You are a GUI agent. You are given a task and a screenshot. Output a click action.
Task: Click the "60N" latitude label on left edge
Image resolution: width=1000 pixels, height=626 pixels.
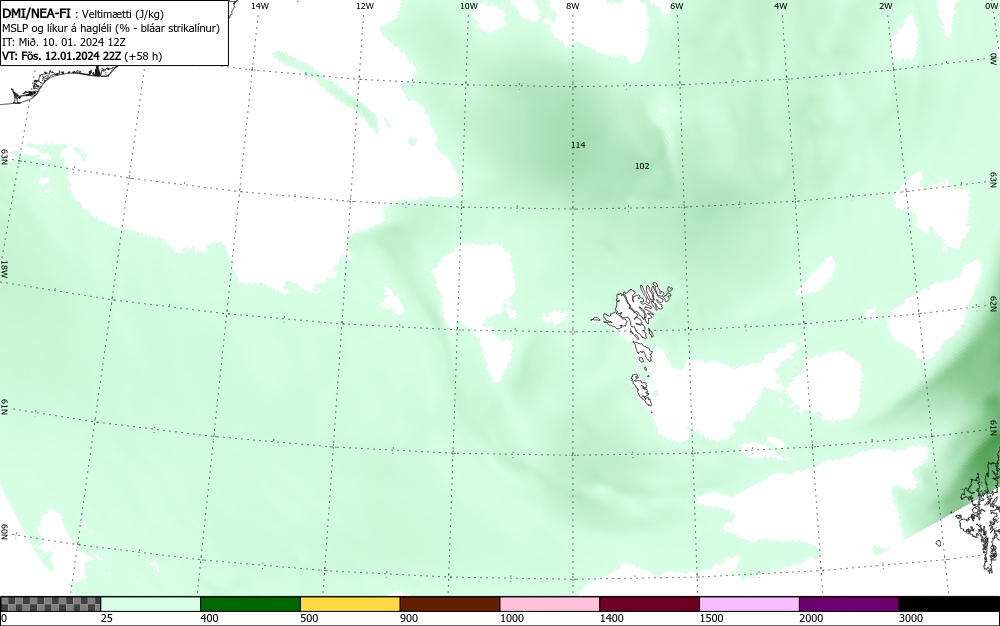point(4,532)
